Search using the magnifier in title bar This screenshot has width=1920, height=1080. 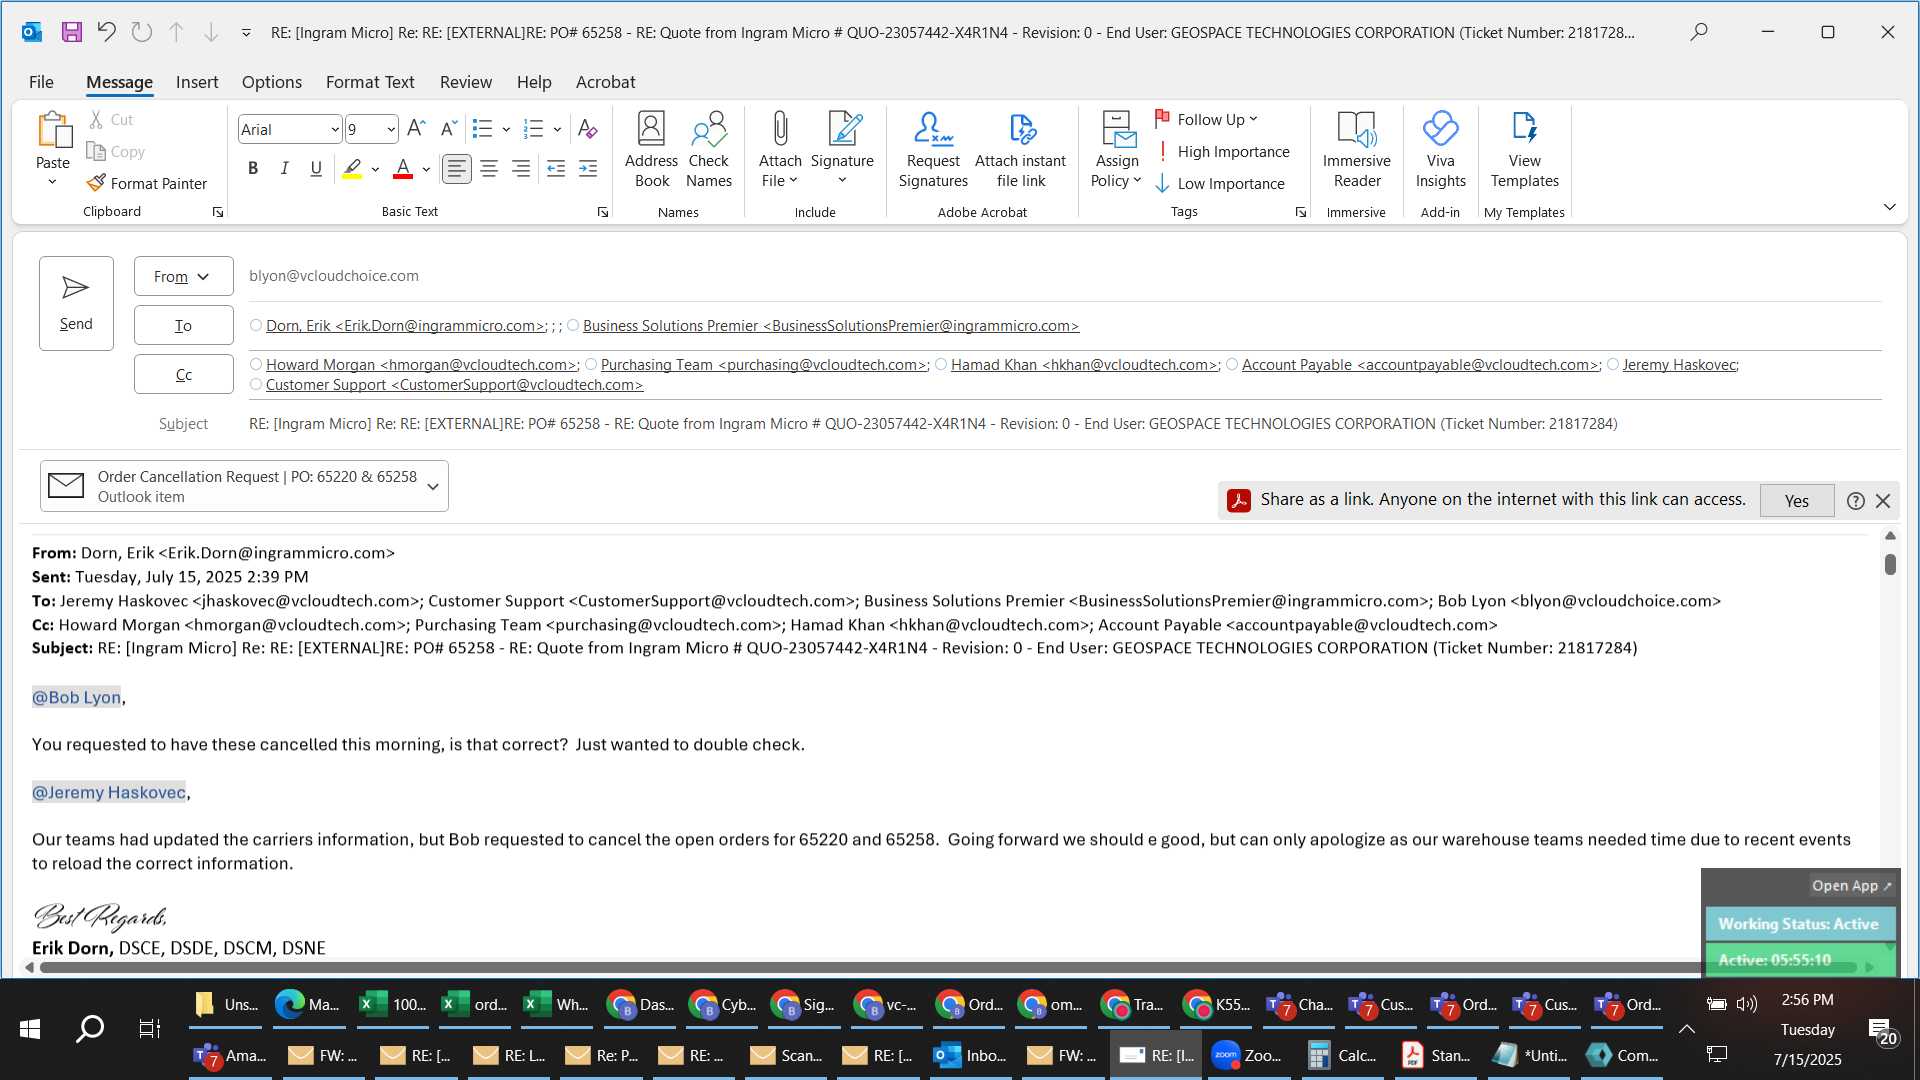click(1698, 32)
